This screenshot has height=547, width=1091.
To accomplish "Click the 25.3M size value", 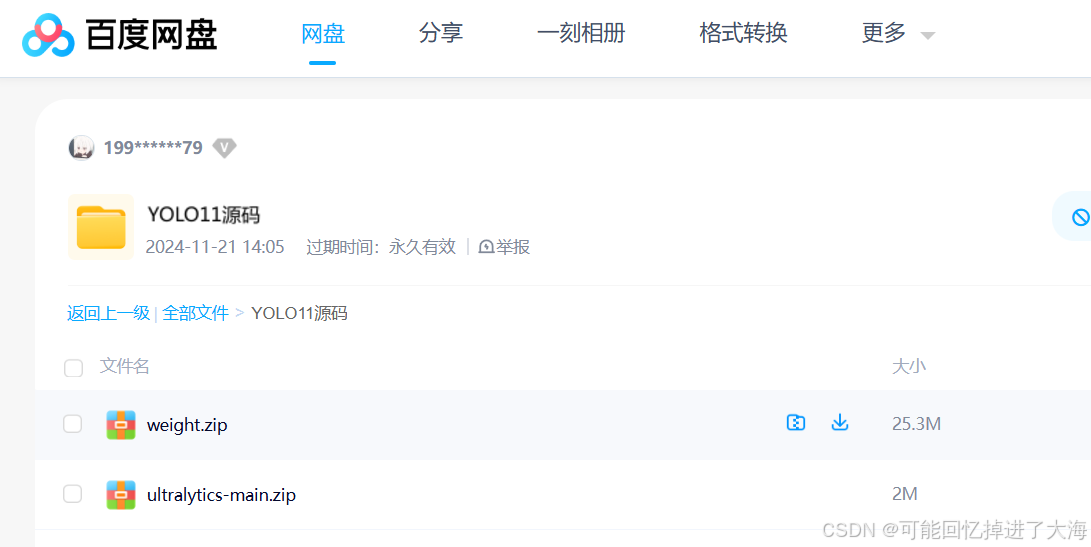I will pos(916,424).
